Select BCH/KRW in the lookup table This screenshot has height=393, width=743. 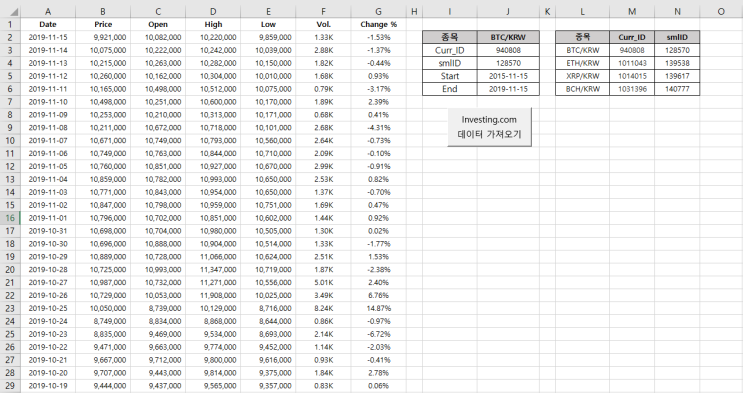tap(582, 89)
